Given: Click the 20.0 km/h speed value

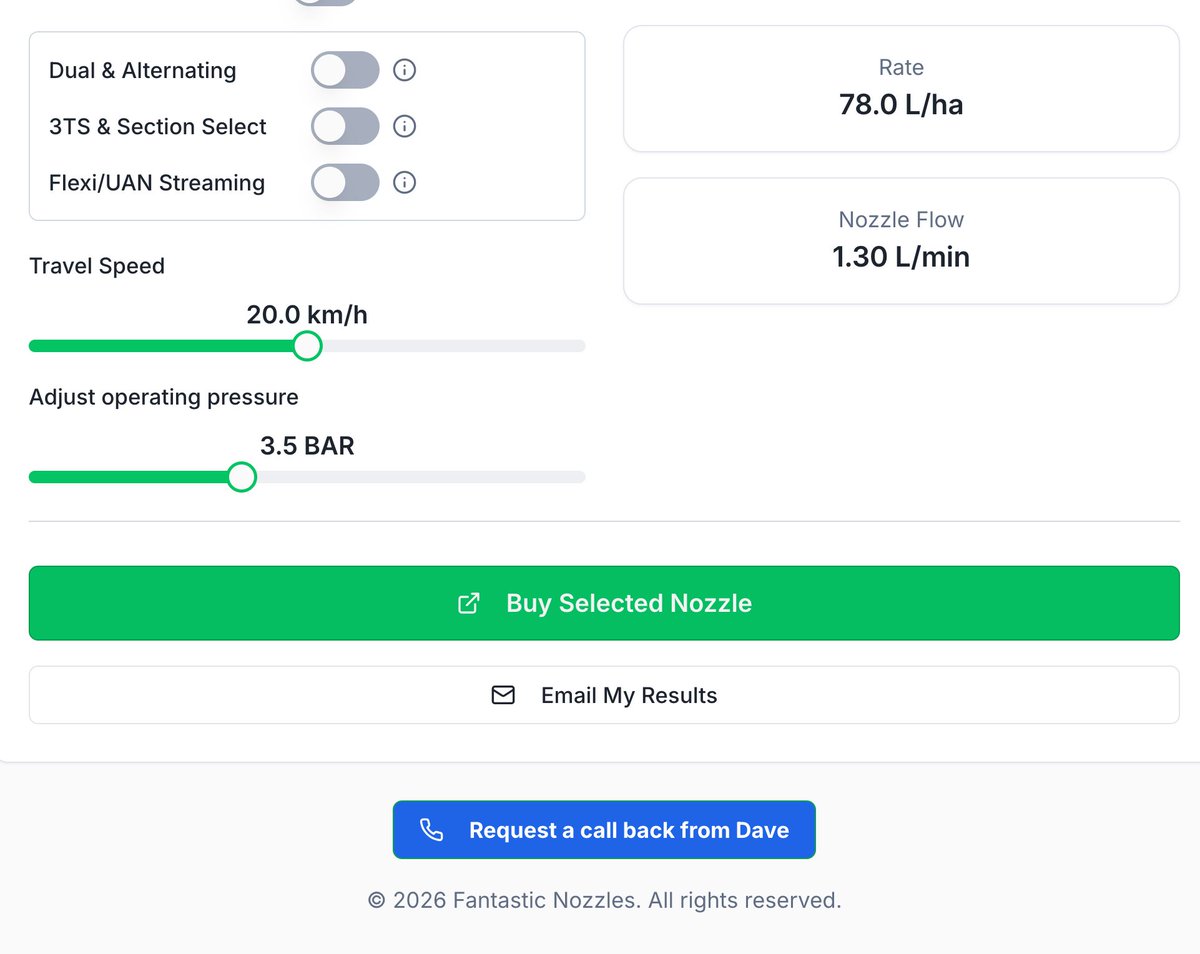Looking at the screenshot, I should (307, 315).
